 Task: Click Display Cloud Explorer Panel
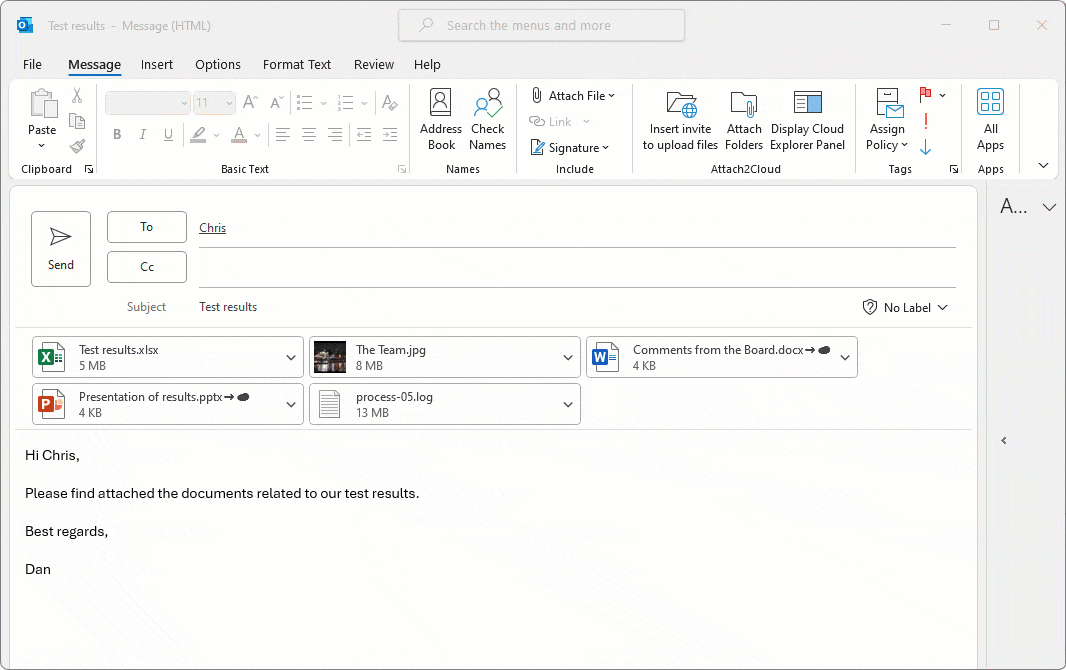click(x=807, y=120)
